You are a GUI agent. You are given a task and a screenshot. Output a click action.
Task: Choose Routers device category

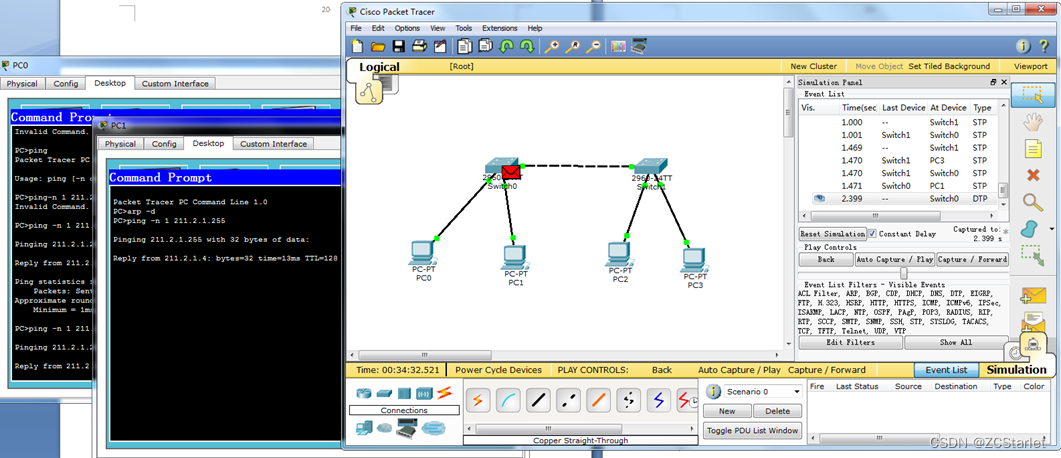click(x=365, y=393)
